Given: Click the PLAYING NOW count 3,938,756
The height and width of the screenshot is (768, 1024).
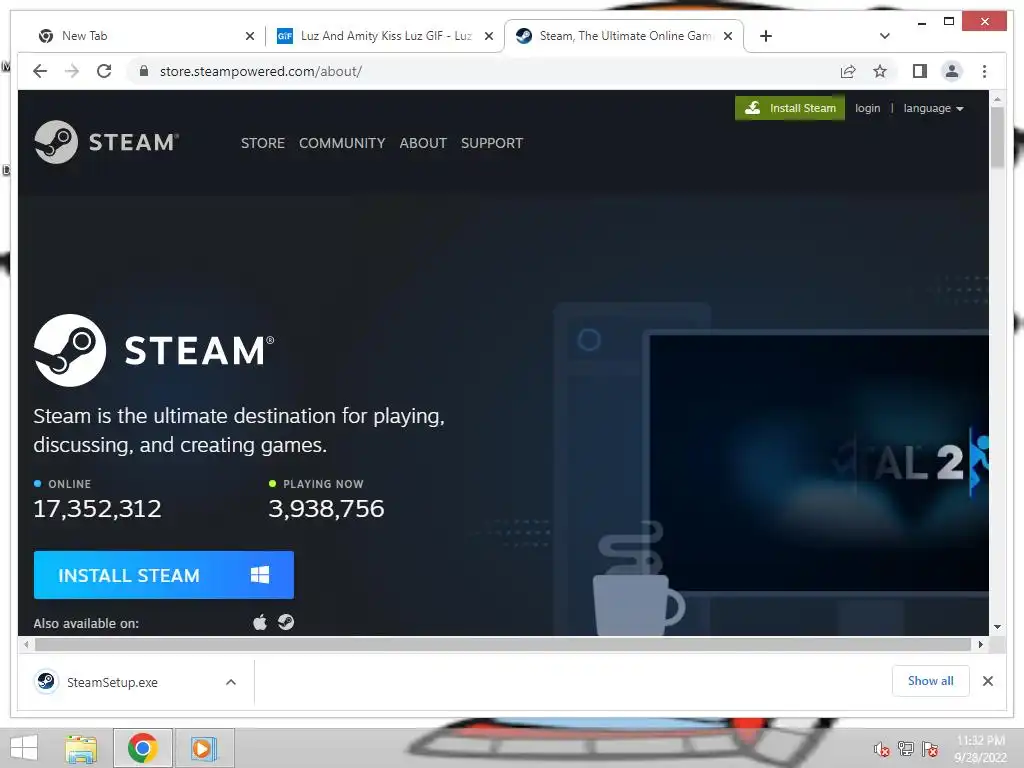Looking at the screenshot, I should tap(327, 509).
